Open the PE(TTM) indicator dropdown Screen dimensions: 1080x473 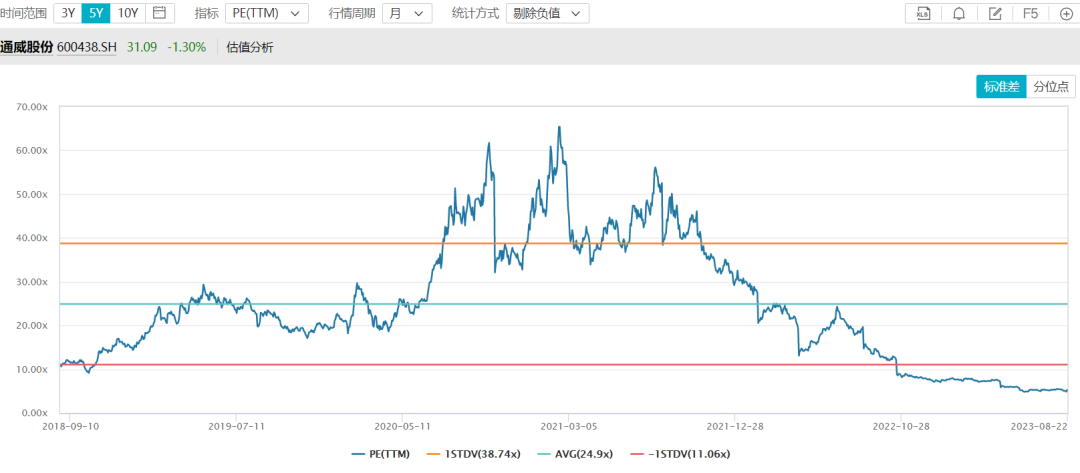coord(267,13)
